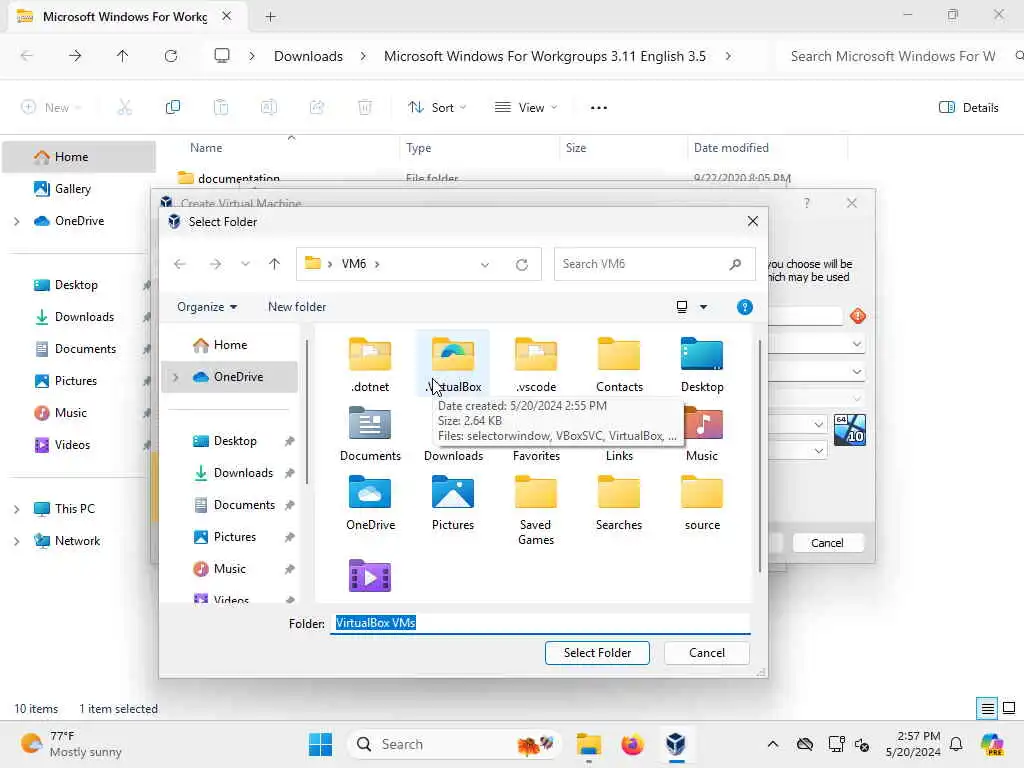Viewport: 1024px width, 768px height.
Task: Open the Documents folder in the file grid
Action: (x=370, y=434)
